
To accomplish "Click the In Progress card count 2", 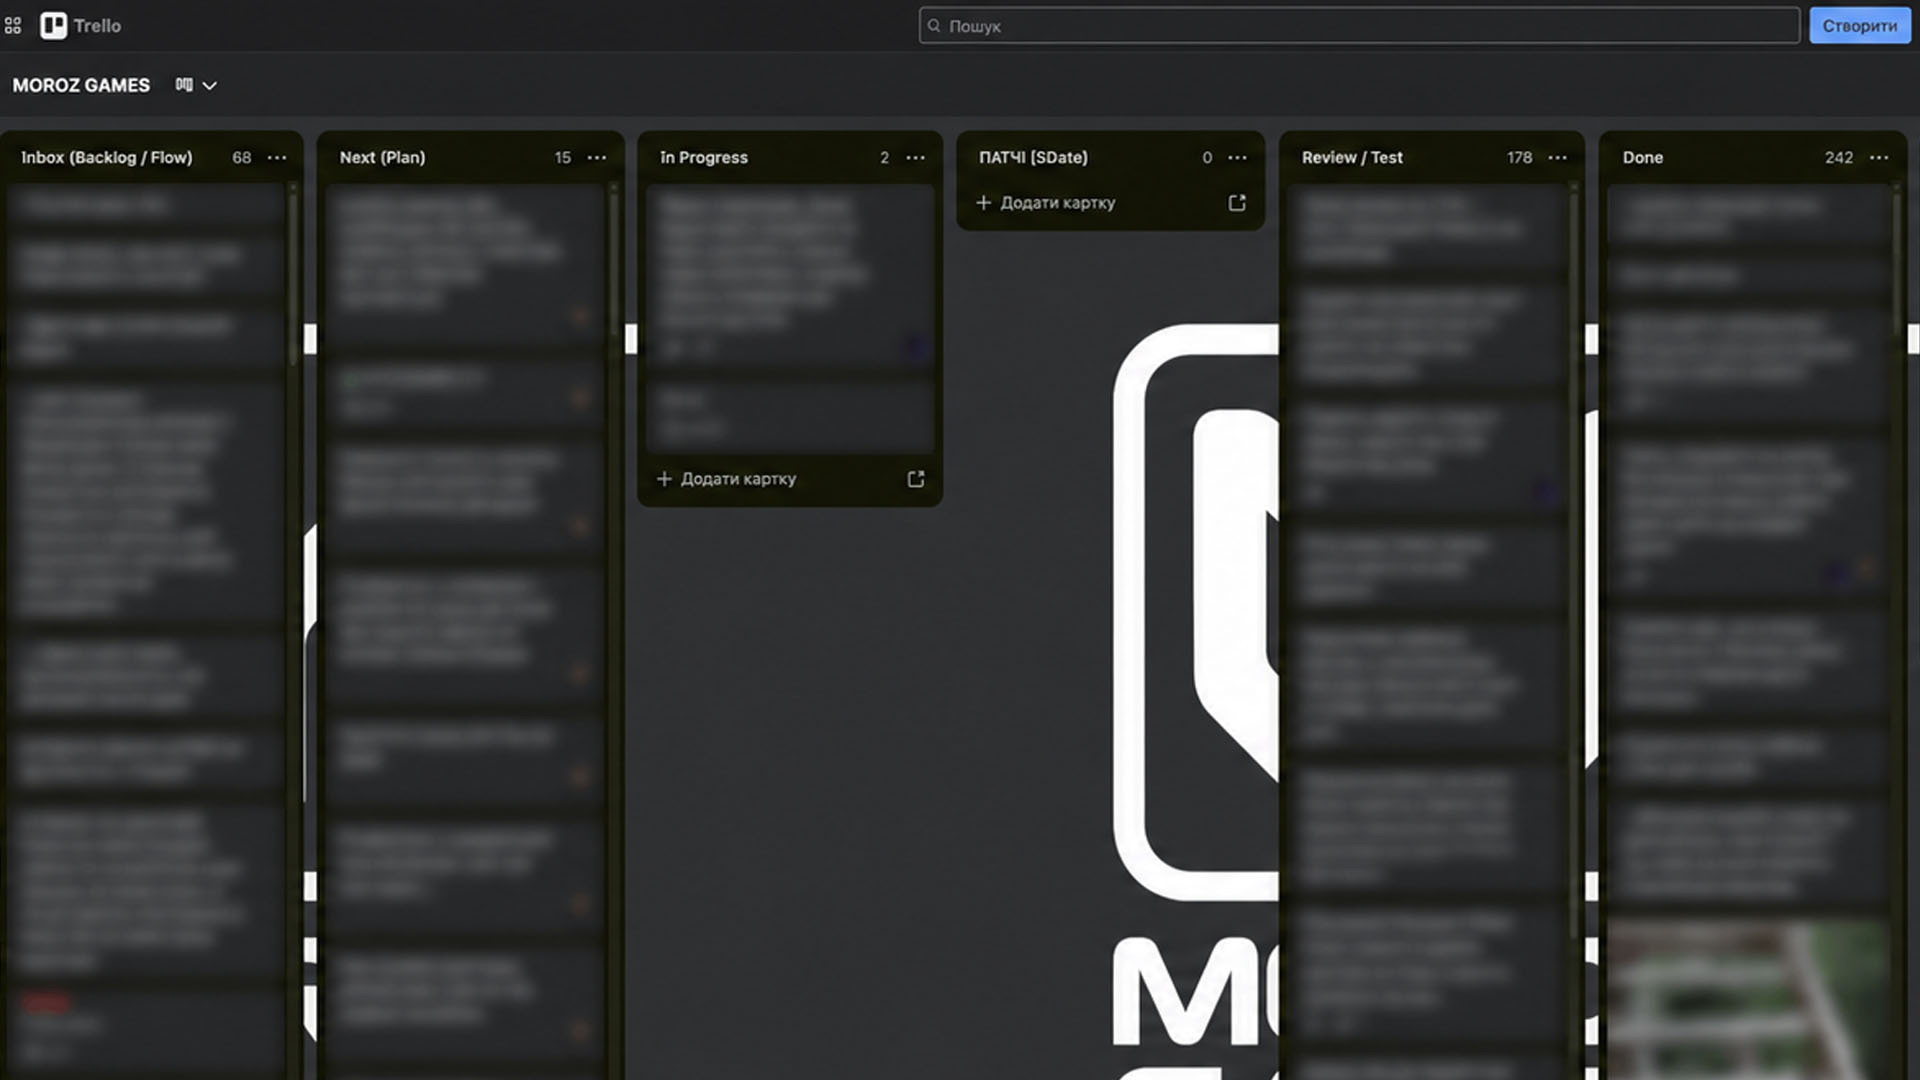I will [884, 158].
